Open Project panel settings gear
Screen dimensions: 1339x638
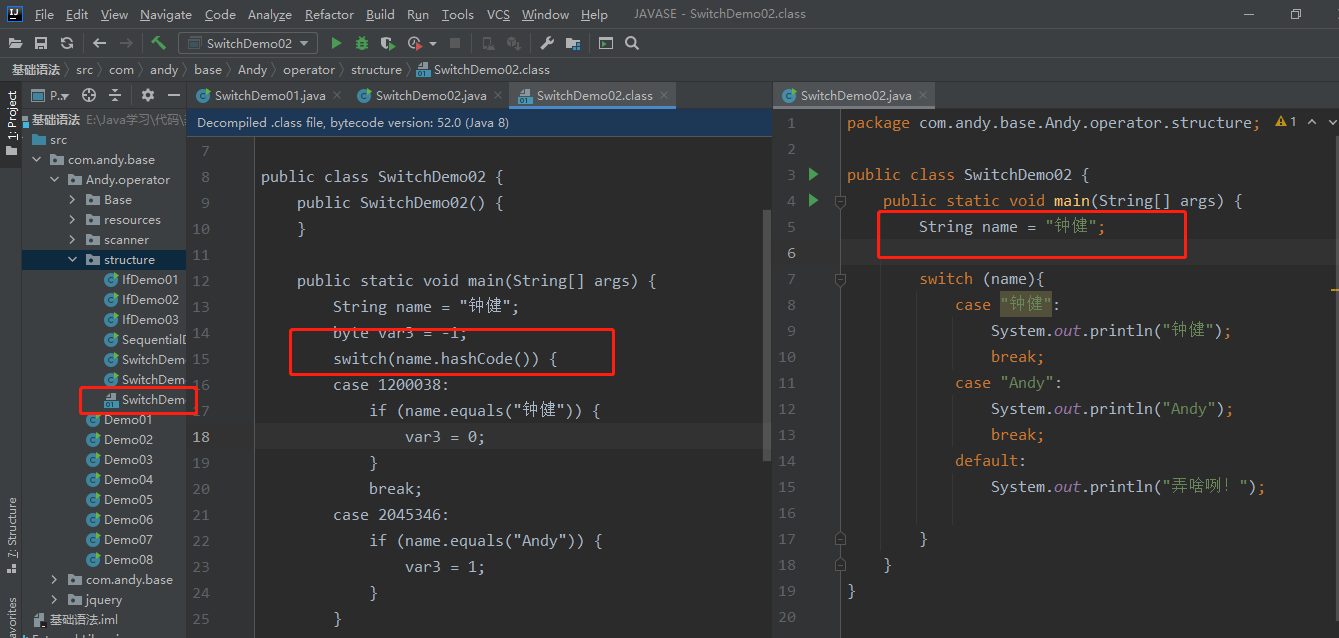[x=148, y=95]
